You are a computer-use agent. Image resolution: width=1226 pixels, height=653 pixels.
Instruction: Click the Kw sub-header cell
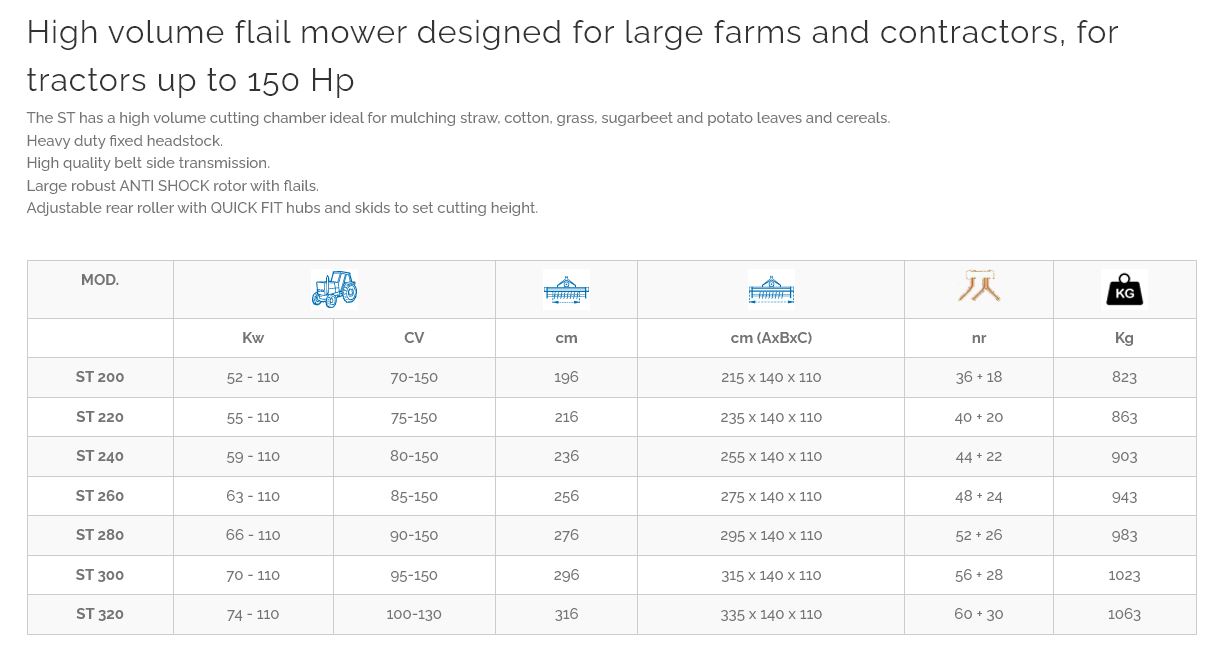(x=253, y=338)
